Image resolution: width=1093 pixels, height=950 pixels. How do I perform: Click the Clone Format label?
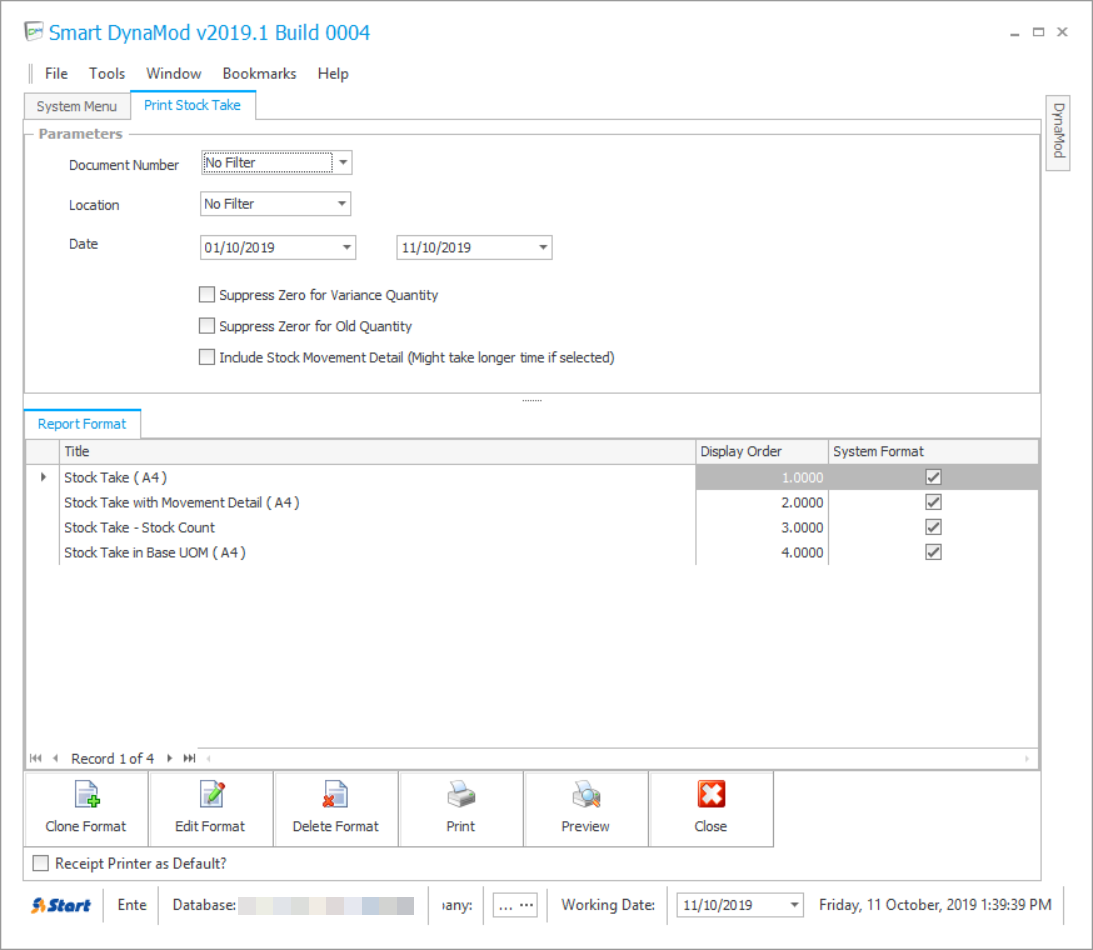tap(86, 827)
